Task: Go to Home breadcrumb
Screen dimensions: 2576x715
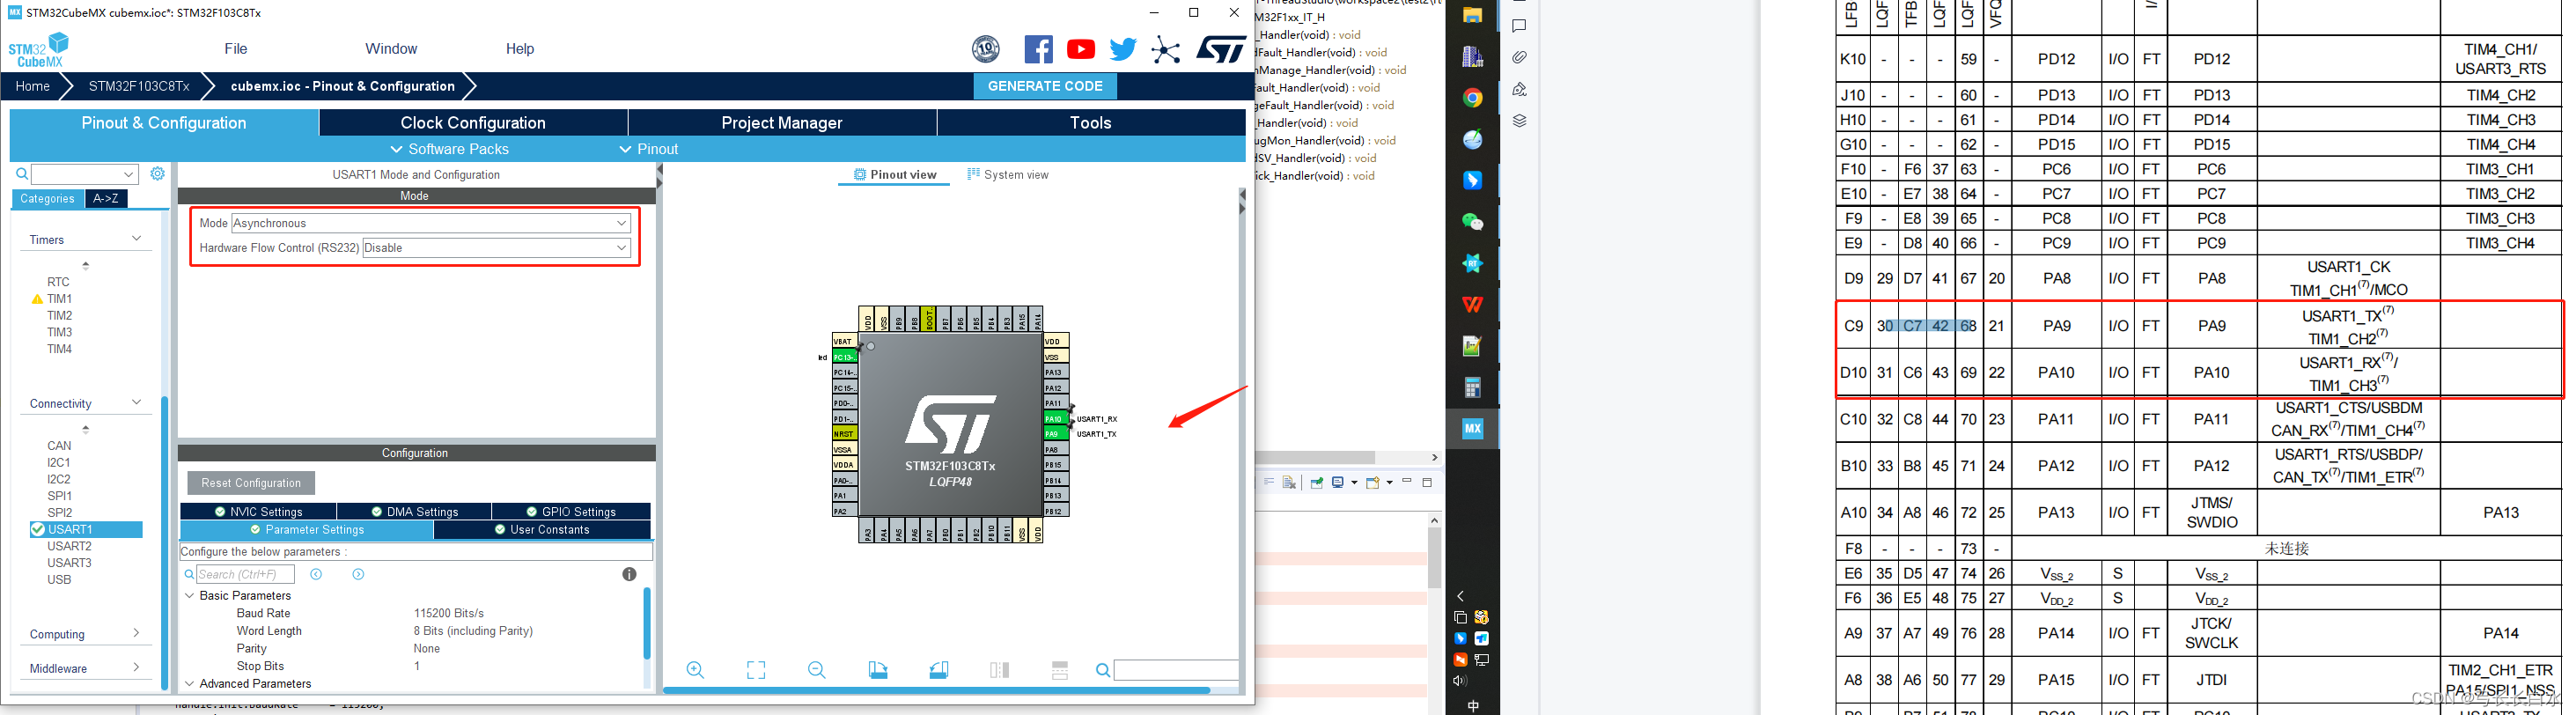Action: tap(33, 86)
